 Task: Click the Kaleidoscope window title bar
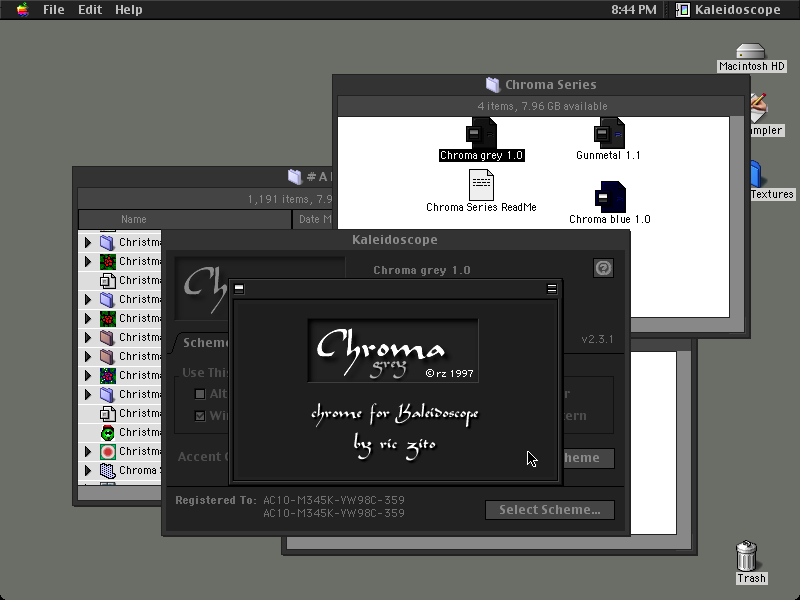tap(395, 240)
